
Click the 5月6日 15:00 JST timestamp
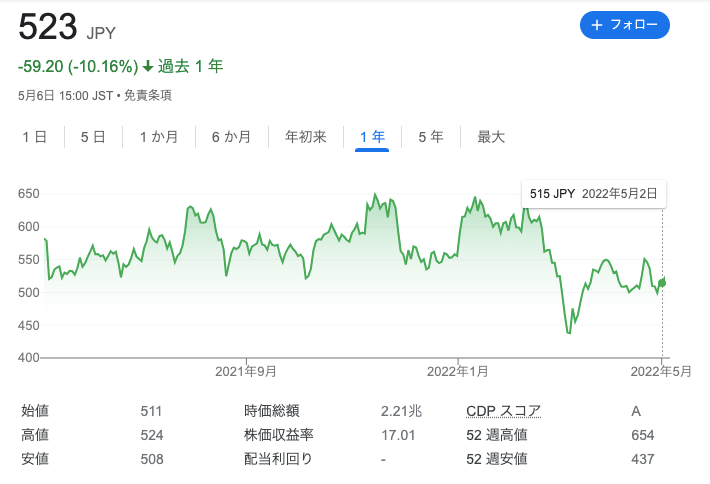point(66,96)
